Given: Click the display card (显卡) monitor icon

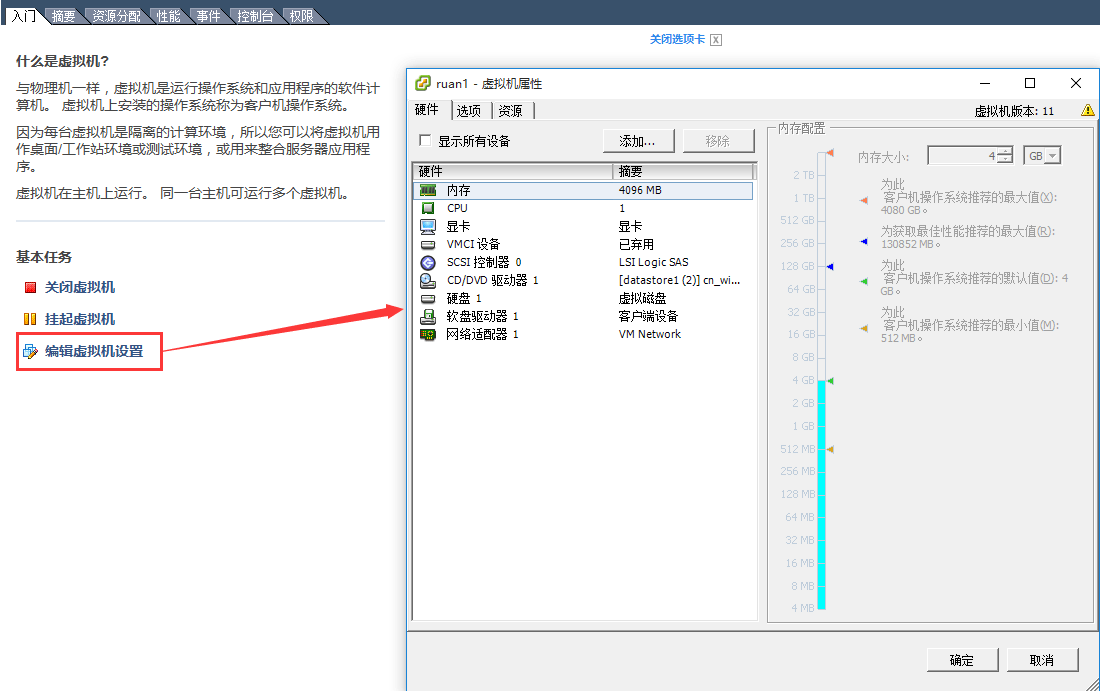Looking at the screenshot, I should tap(428, 226).
